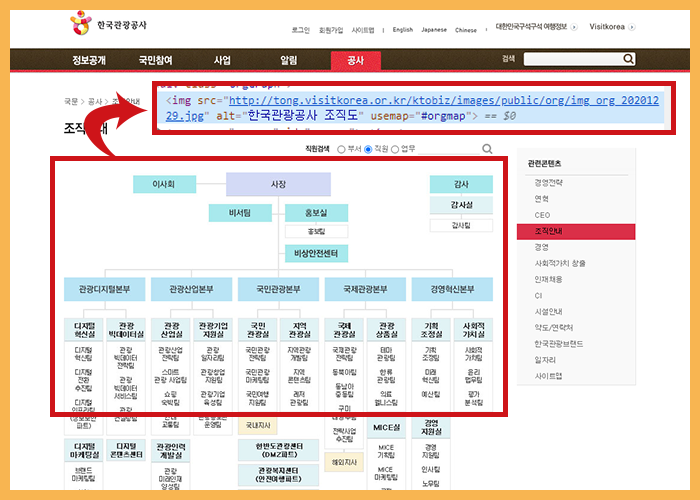This screenshot has height=500, width=700.
Task: Focus the 직원검색 text field
Action: click(448, 149)
